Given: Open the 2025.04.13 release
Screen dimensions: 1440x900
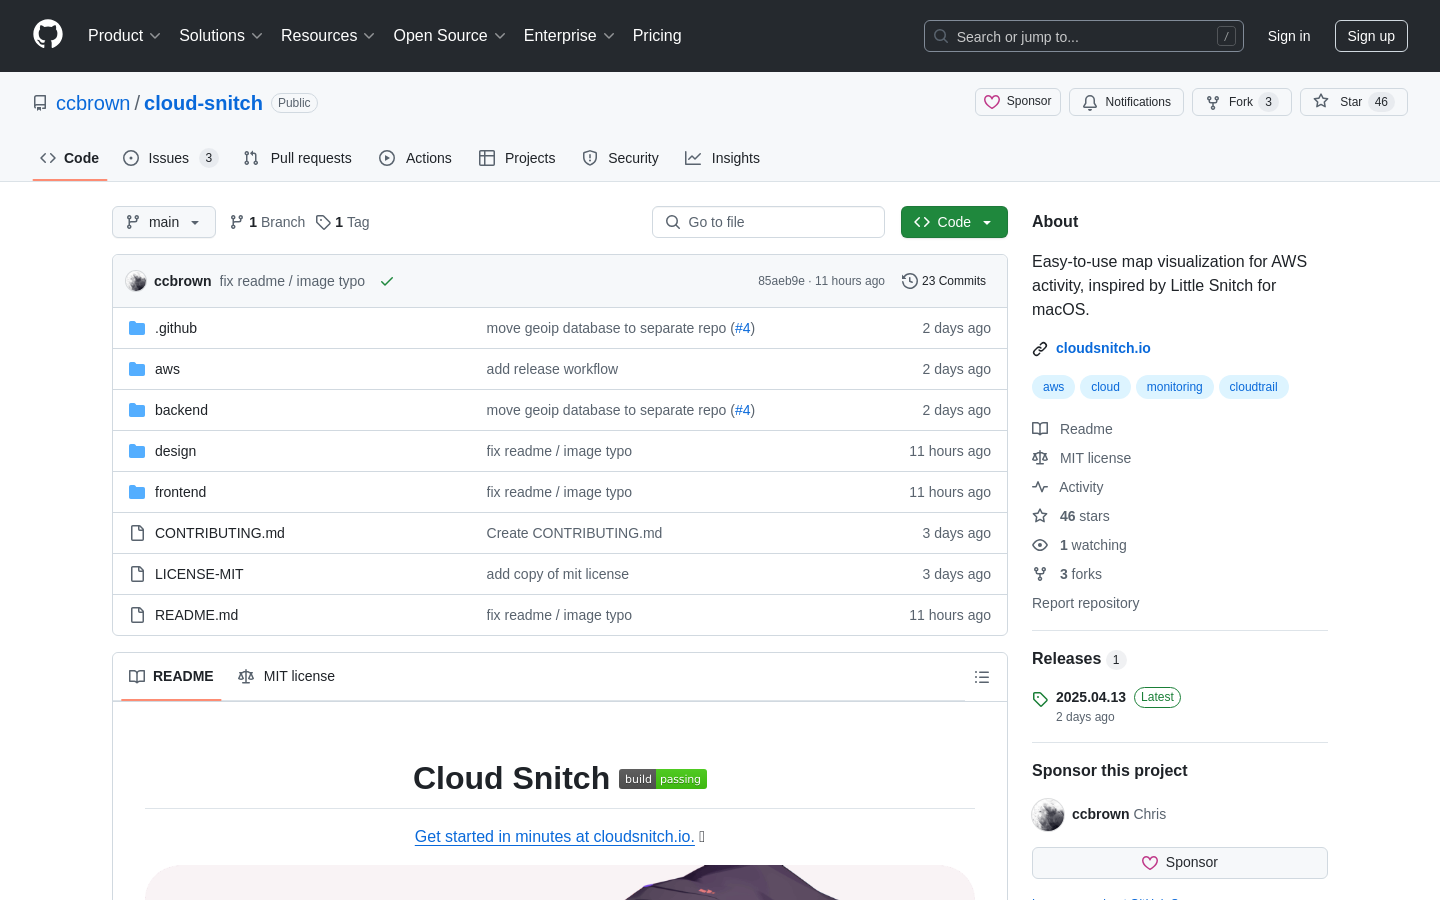Looking at the screenshot, I should [1091, 697].
